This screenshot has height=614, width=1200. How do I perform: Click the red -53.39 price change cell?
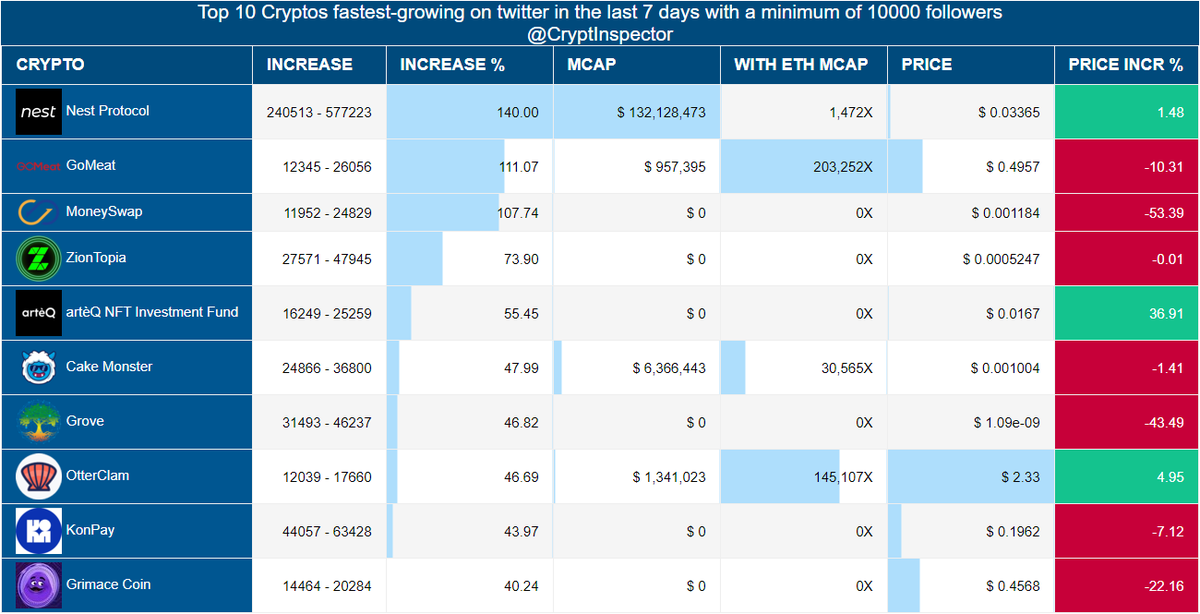pos(1127,213)
